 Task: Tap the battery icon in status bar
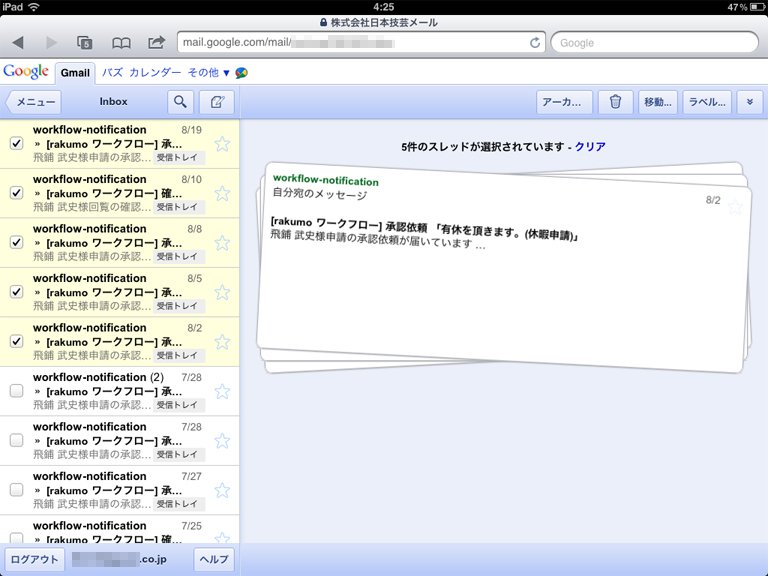coord(757,7)
